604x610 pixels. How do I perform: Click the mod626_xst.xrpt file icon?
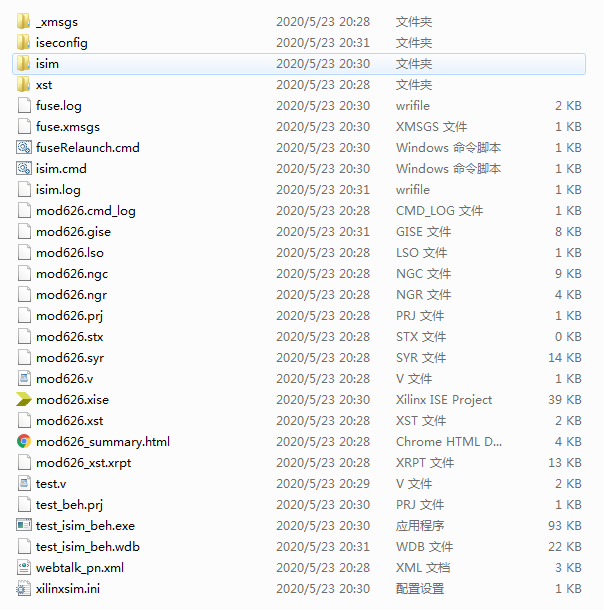point(24,463)
